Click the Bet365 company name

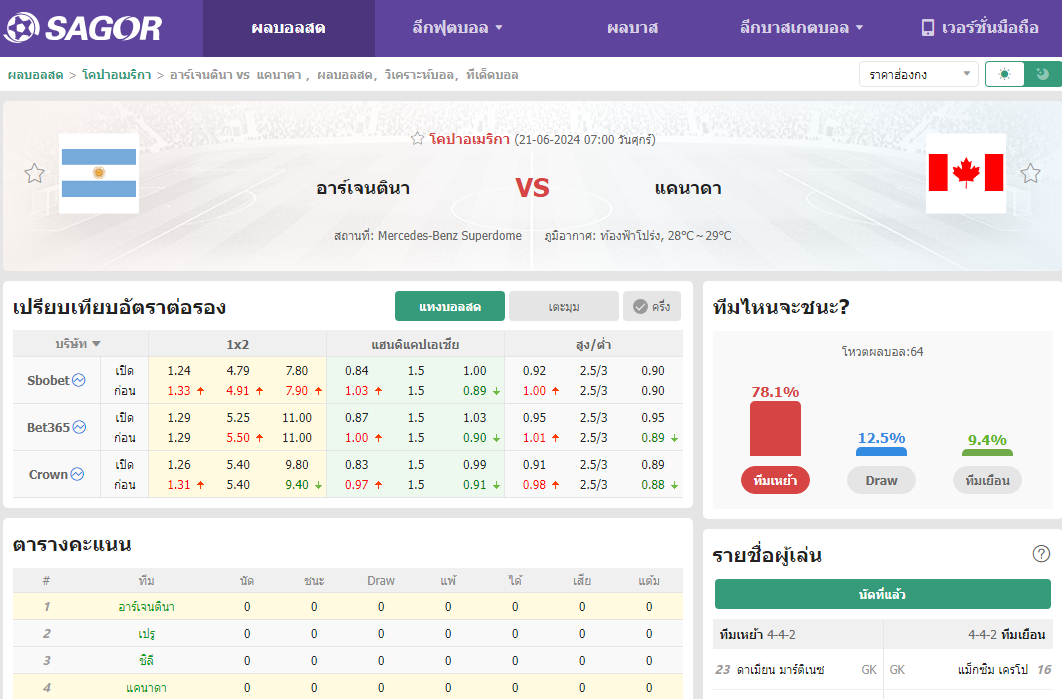pyautogui.click(x=48, y=427)
